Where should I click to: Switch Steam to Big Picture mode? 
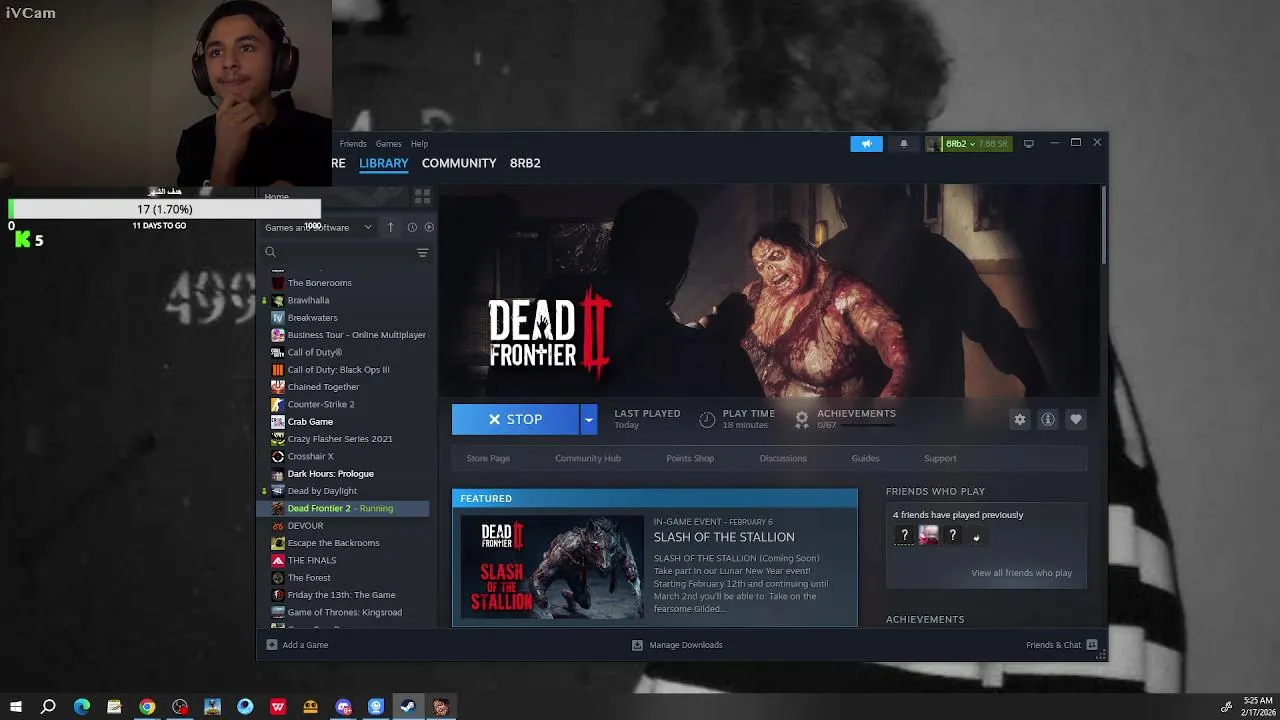pos(1028,144)
